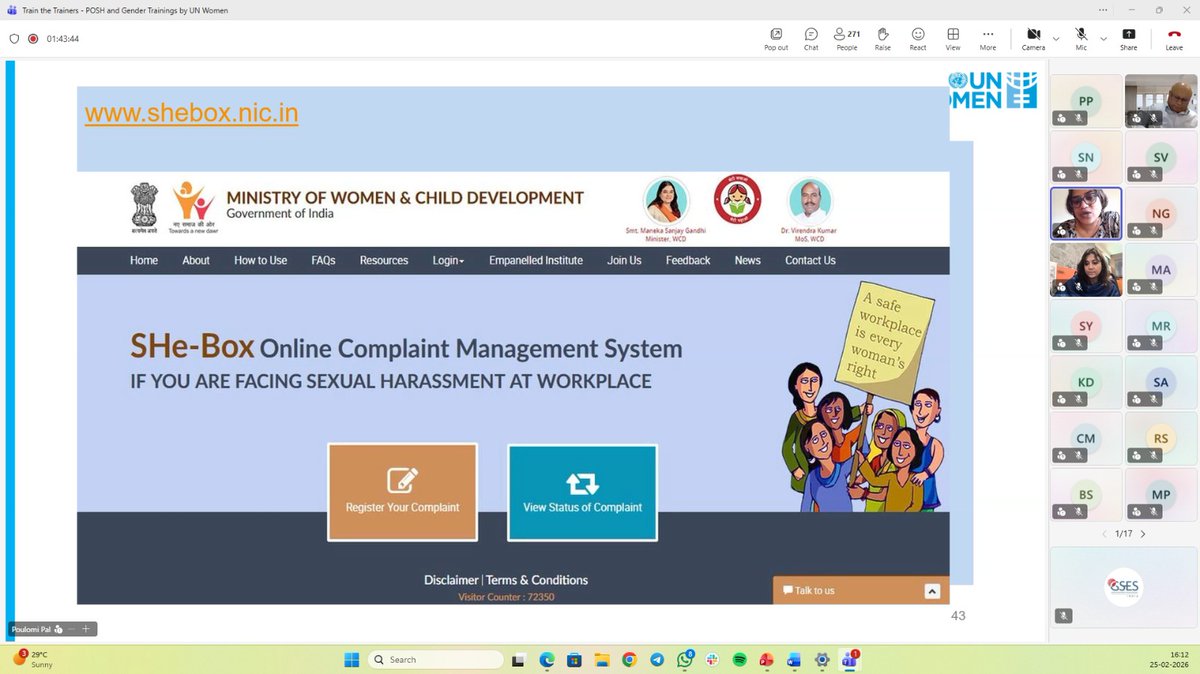The height and width of the screenshot is (674, 1200).
Task: Open the Windows Start menu
Action: point(351,660)
